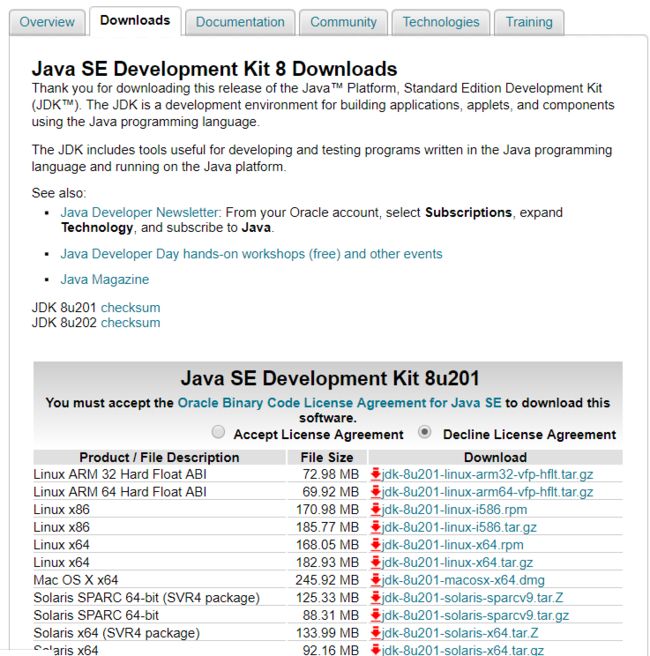650x656 pixels.
Task: Click red download arrow for jdk-8u201-linux-x64.tar.gz
Action: [x=375, y=562]
